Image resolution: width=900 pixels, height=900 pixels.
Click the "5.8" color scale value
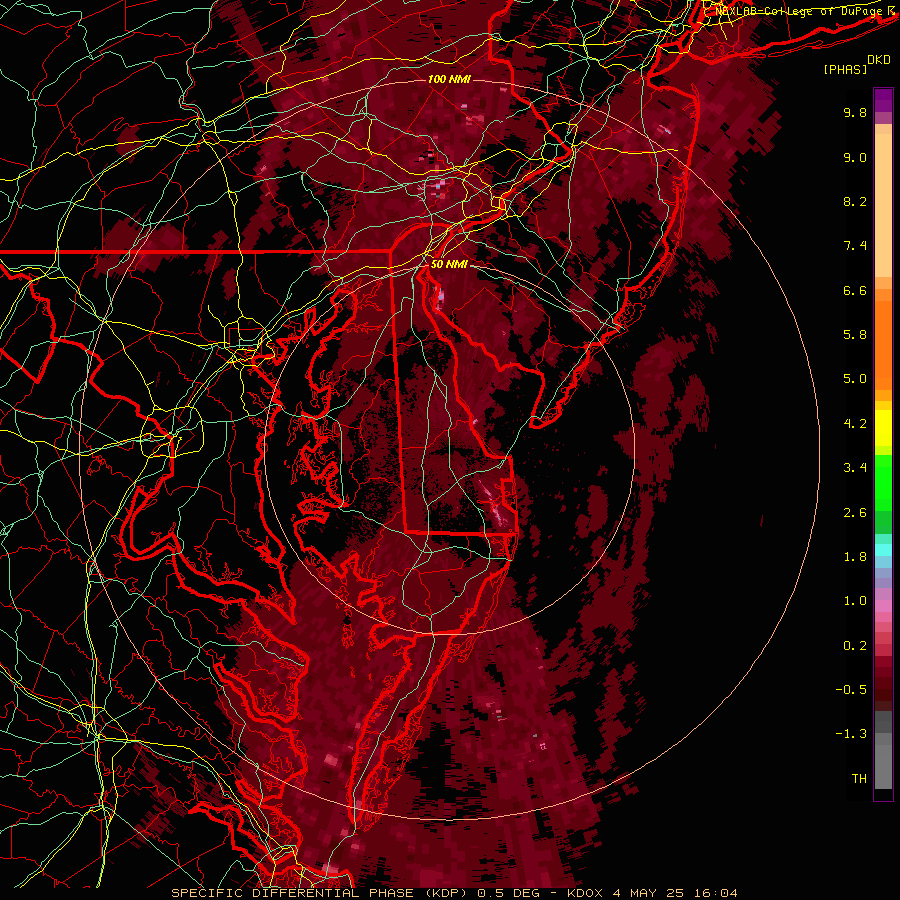click(855, 335)
